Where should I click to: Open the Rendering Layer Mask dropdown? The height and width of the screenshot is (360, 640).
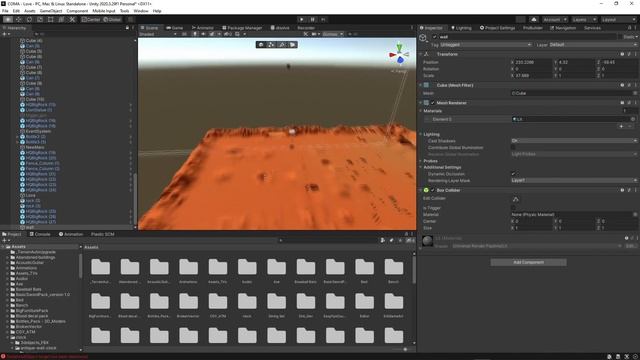[x=573, y=180]
